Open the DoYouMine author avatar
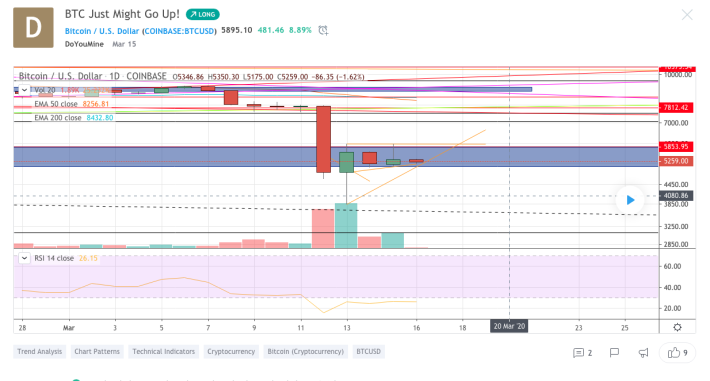Image resolution: width=710 pixels, height=381 pixels. click(x=33, y=28)
